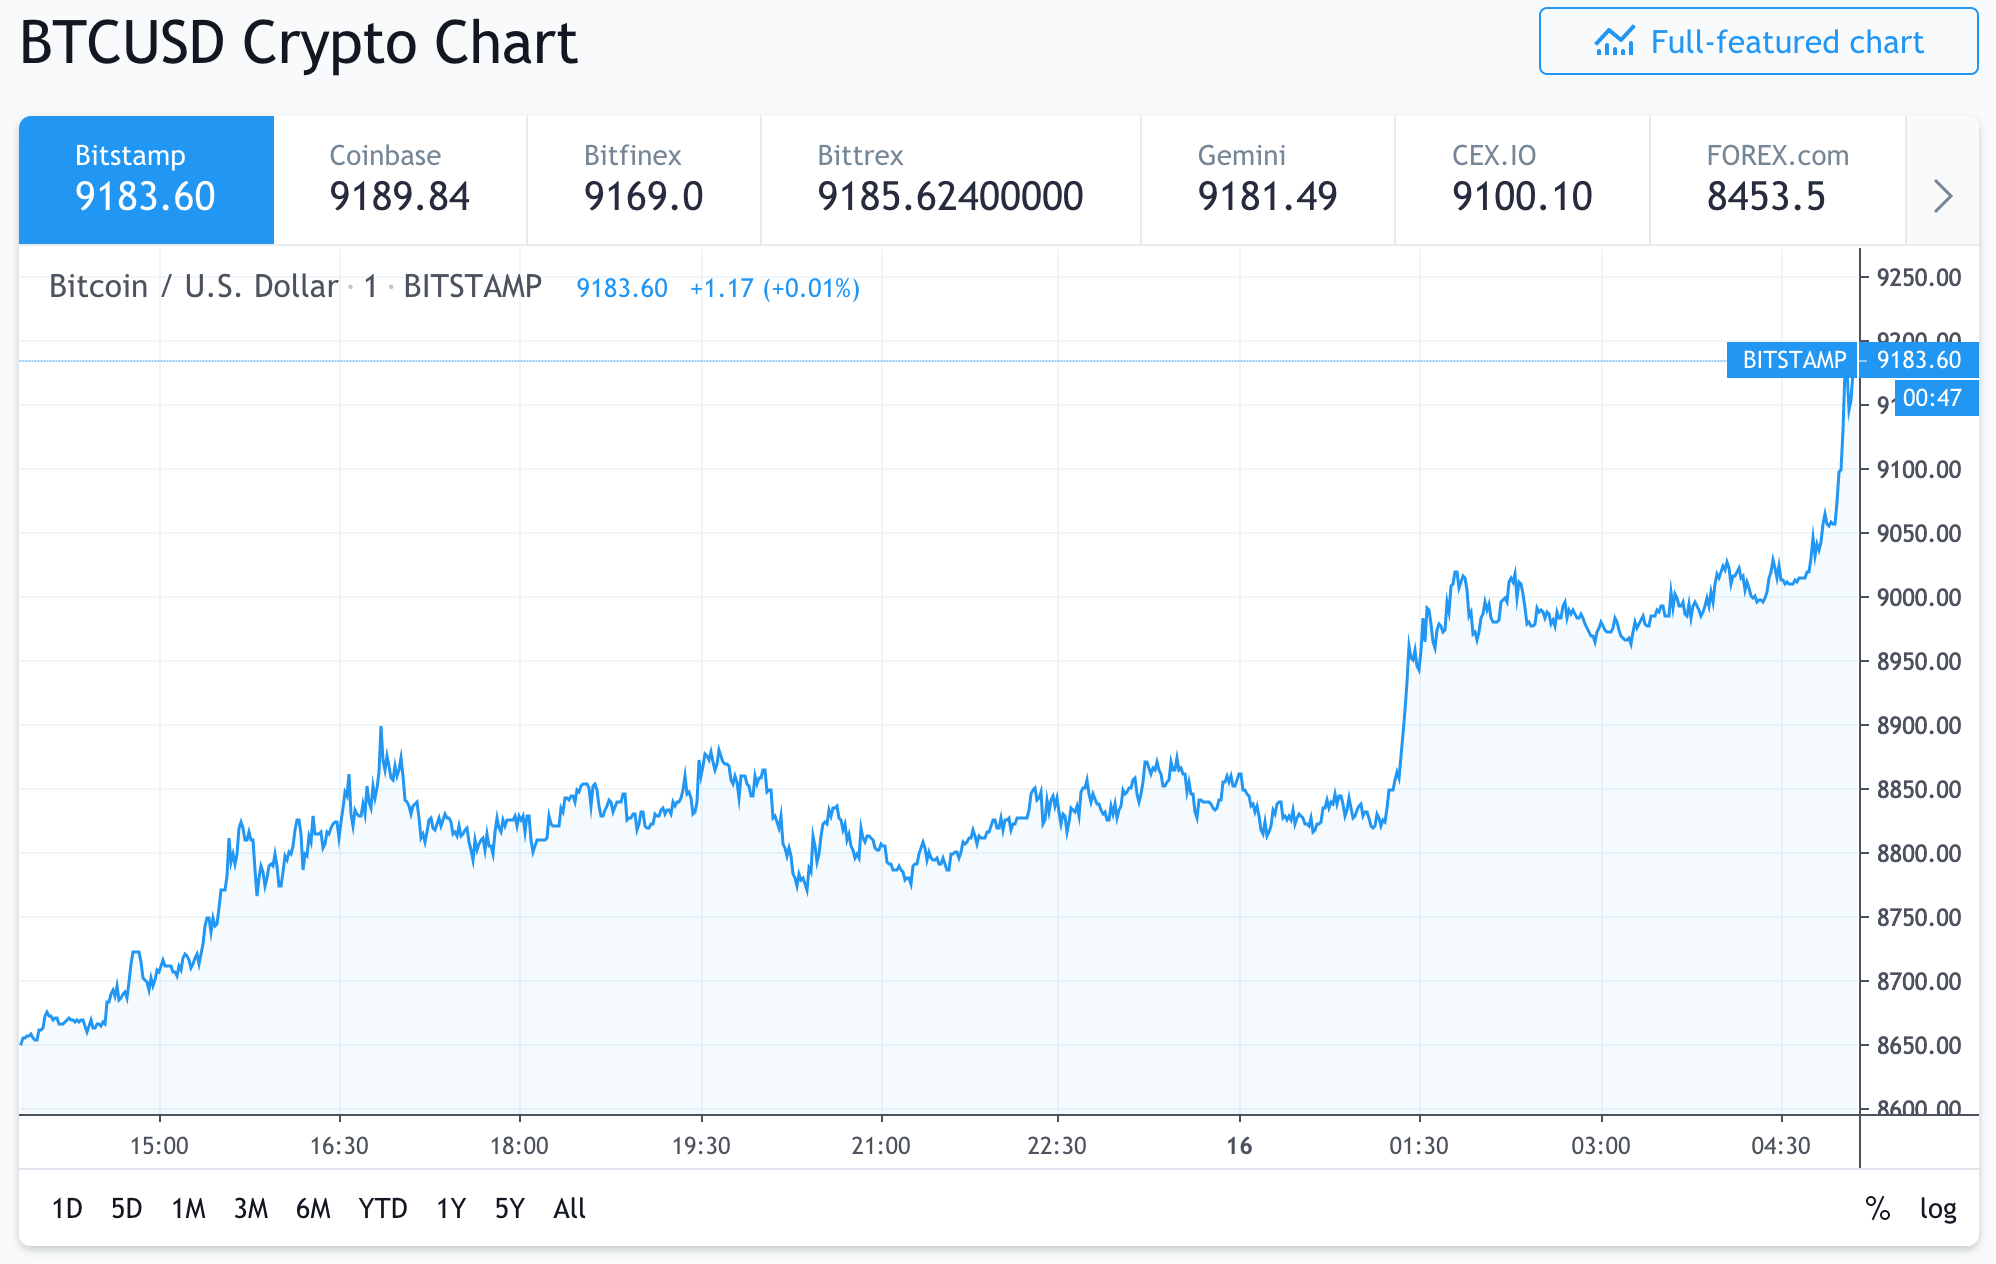The height and width of the screenshot is (1264, 1996).
Task: Select the YTD time range
Action: [383, 1209]
